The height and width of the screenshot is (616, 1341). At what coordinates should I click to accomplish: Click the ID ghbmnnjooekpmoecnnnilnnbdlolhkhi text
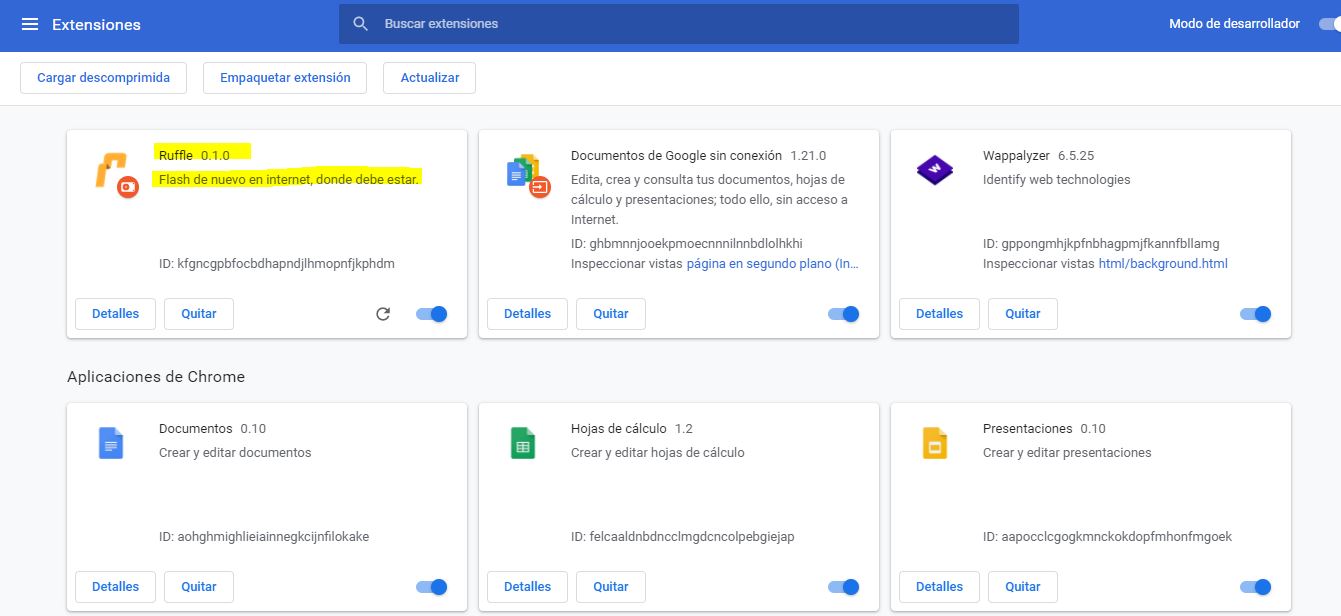coord(687,244)
